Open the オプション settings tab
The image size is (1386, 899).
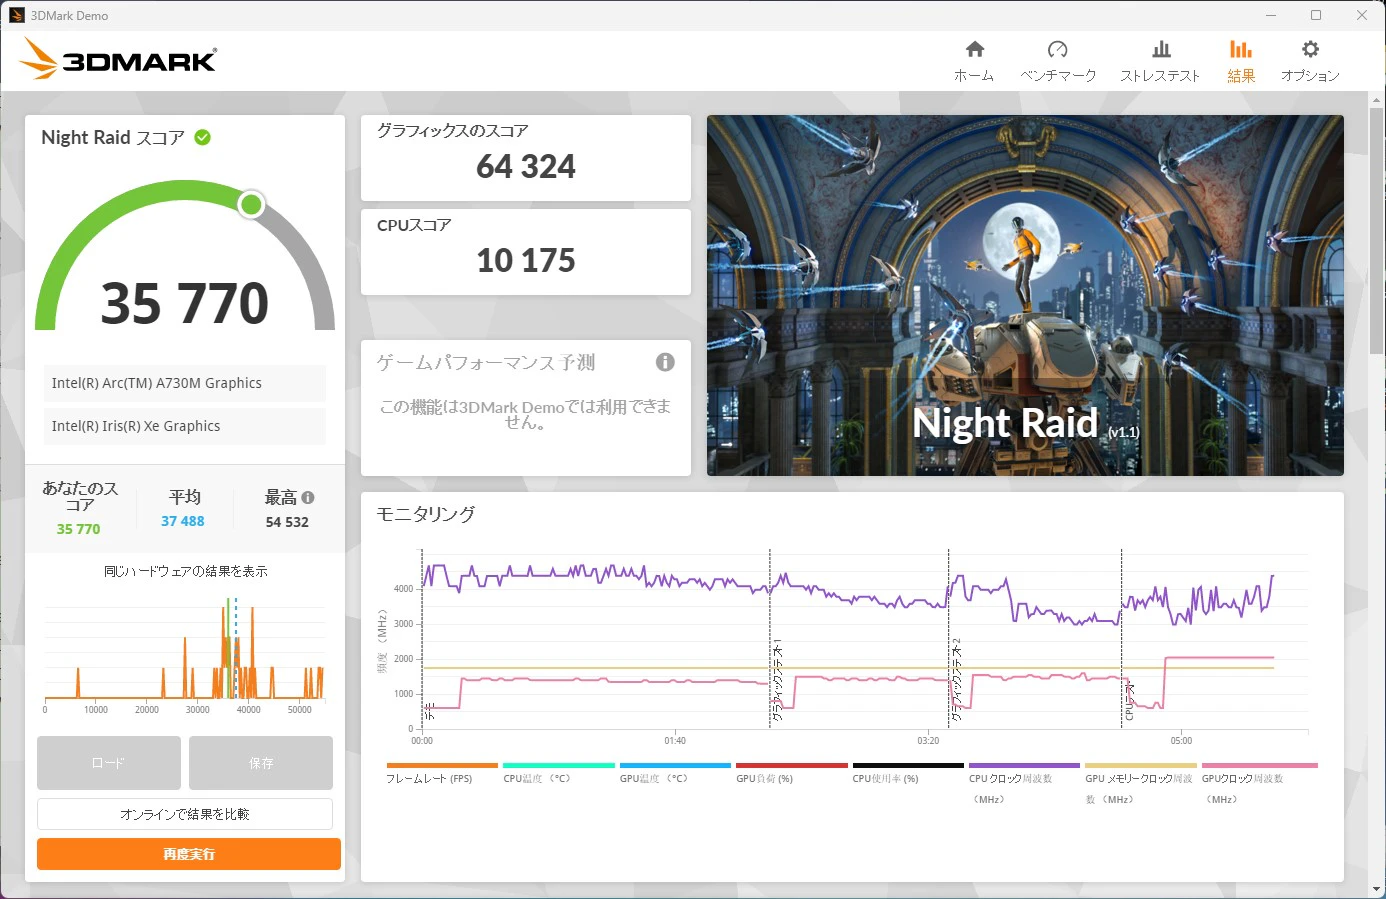1310,61
